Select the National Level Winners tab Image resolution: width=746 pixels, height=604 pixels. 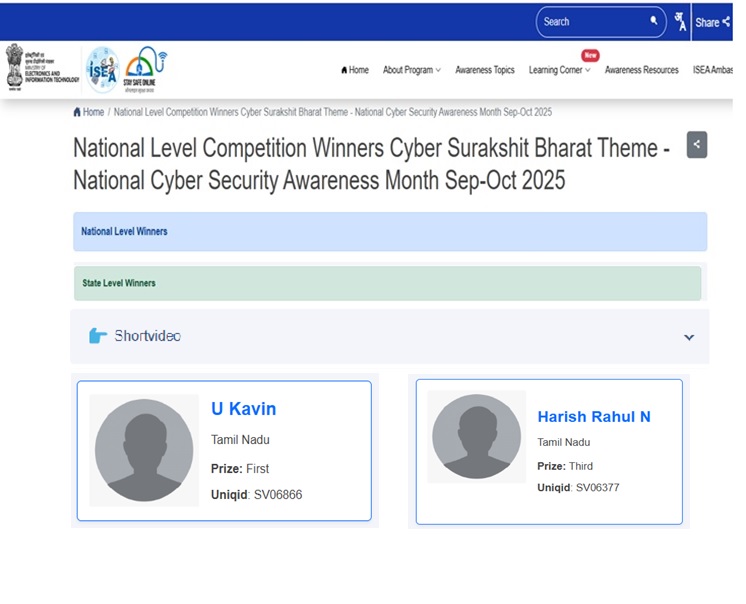[x=390, y=231]
